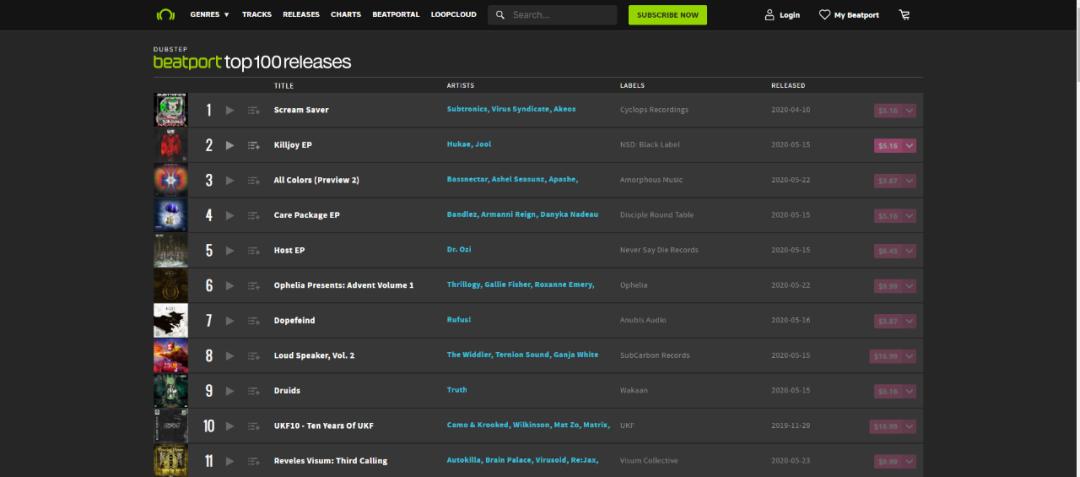This screenshot has width=1080, height=477.
Task: Buy Reveles Visum with its price button
Action: click(x=889, y=461)
